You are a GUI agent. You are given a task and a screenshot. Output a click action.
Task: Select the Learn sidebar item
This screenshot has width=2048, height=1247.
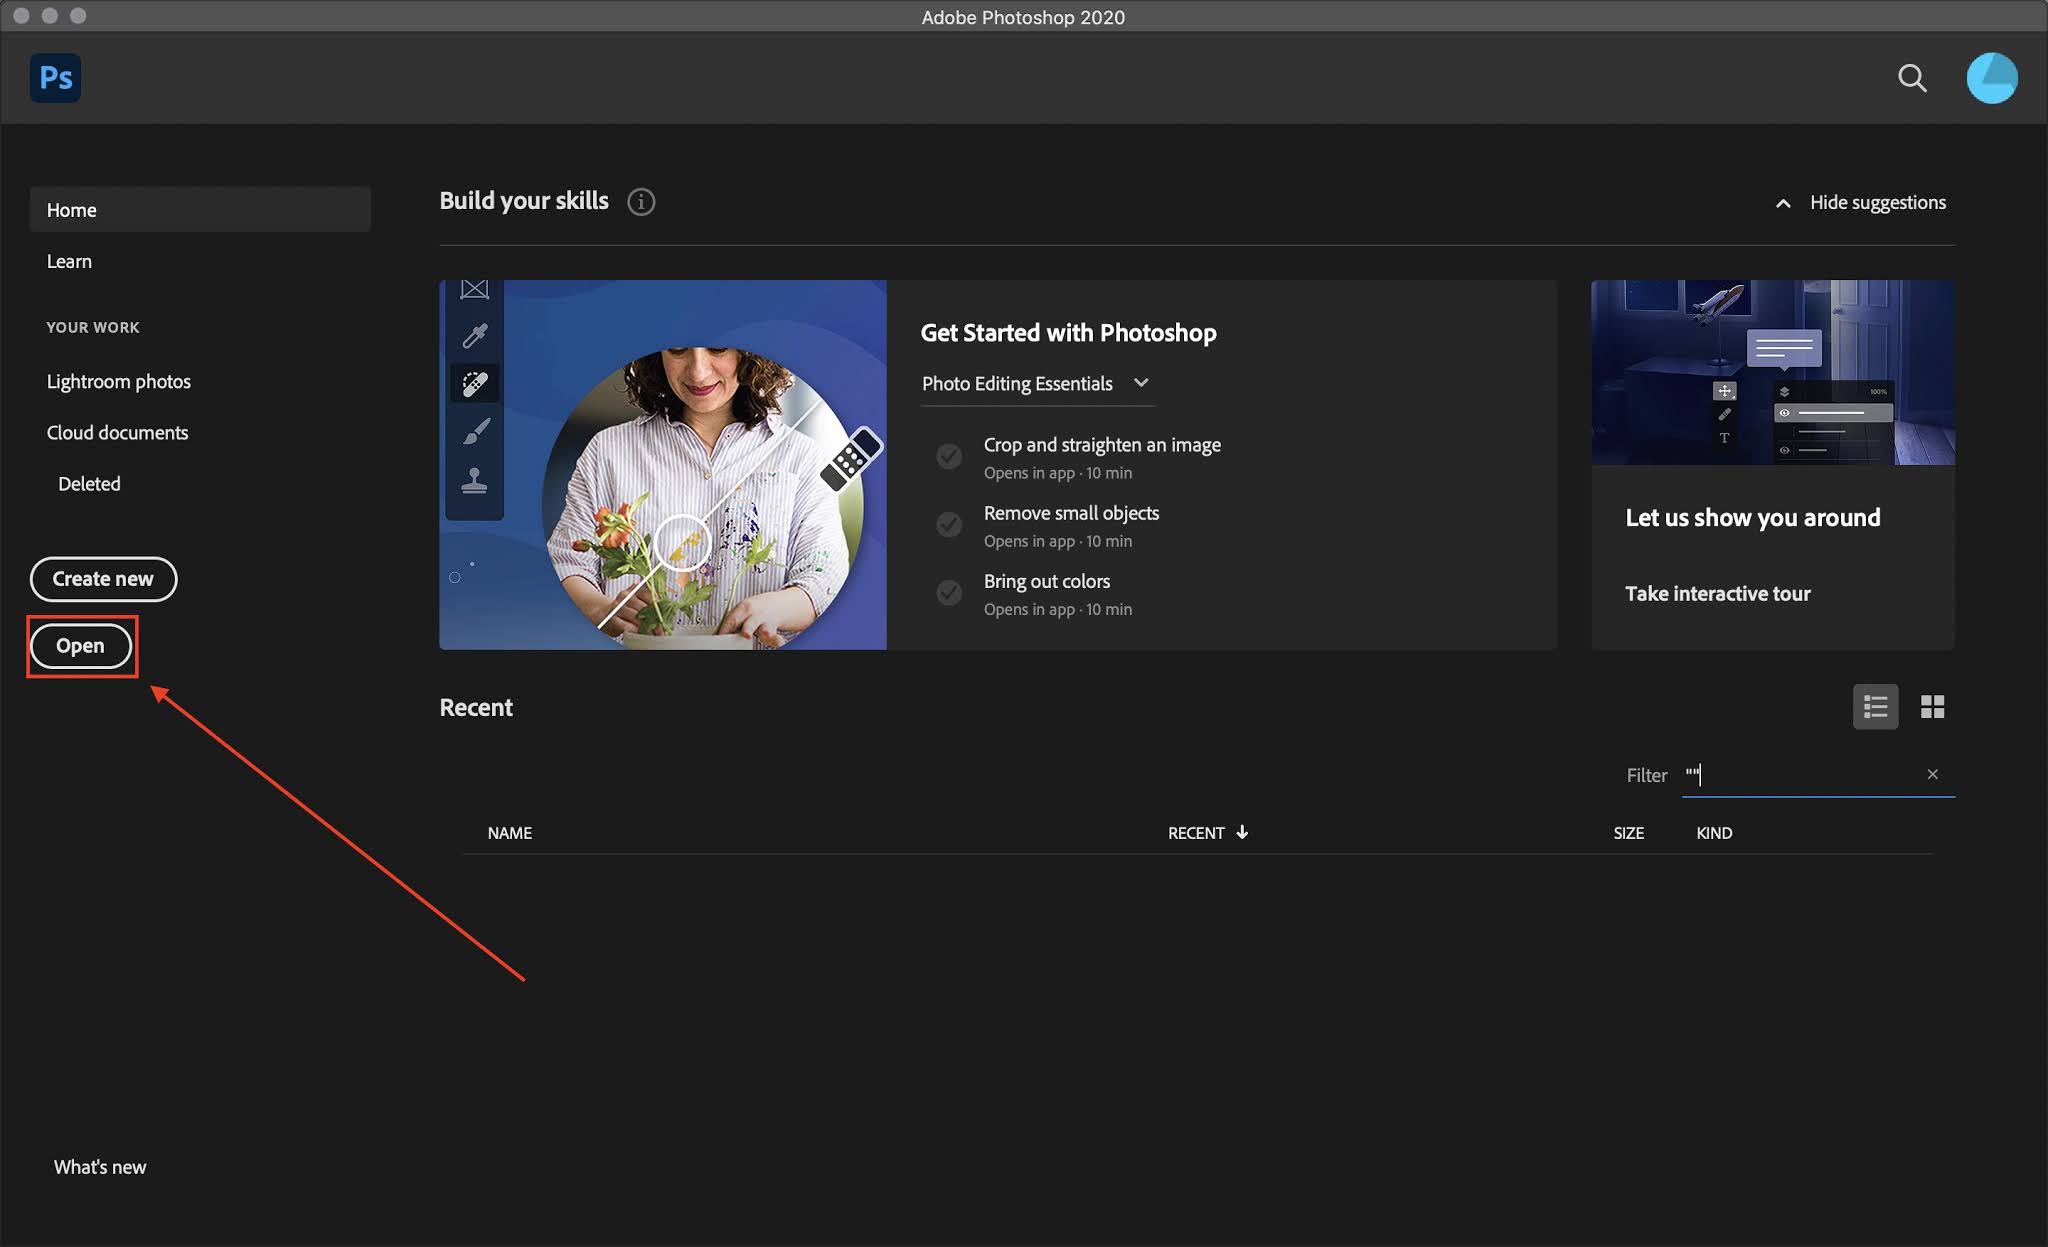click(69, 261)
